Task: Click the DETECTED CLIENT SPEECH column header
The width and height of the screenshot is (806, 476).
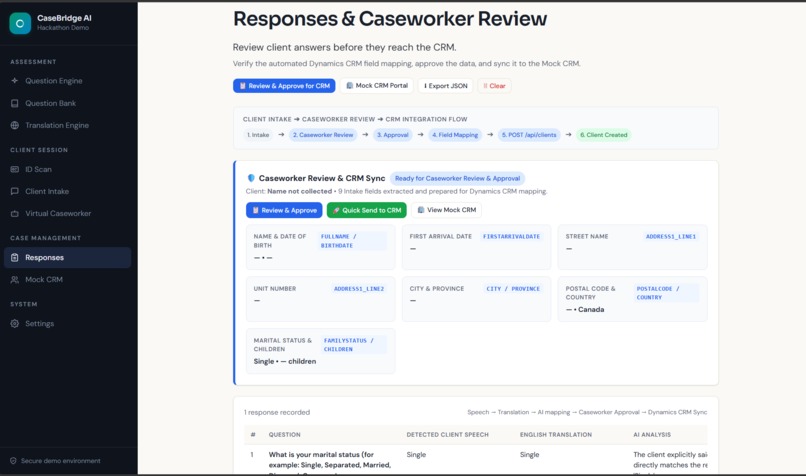Action: (447, 435)
